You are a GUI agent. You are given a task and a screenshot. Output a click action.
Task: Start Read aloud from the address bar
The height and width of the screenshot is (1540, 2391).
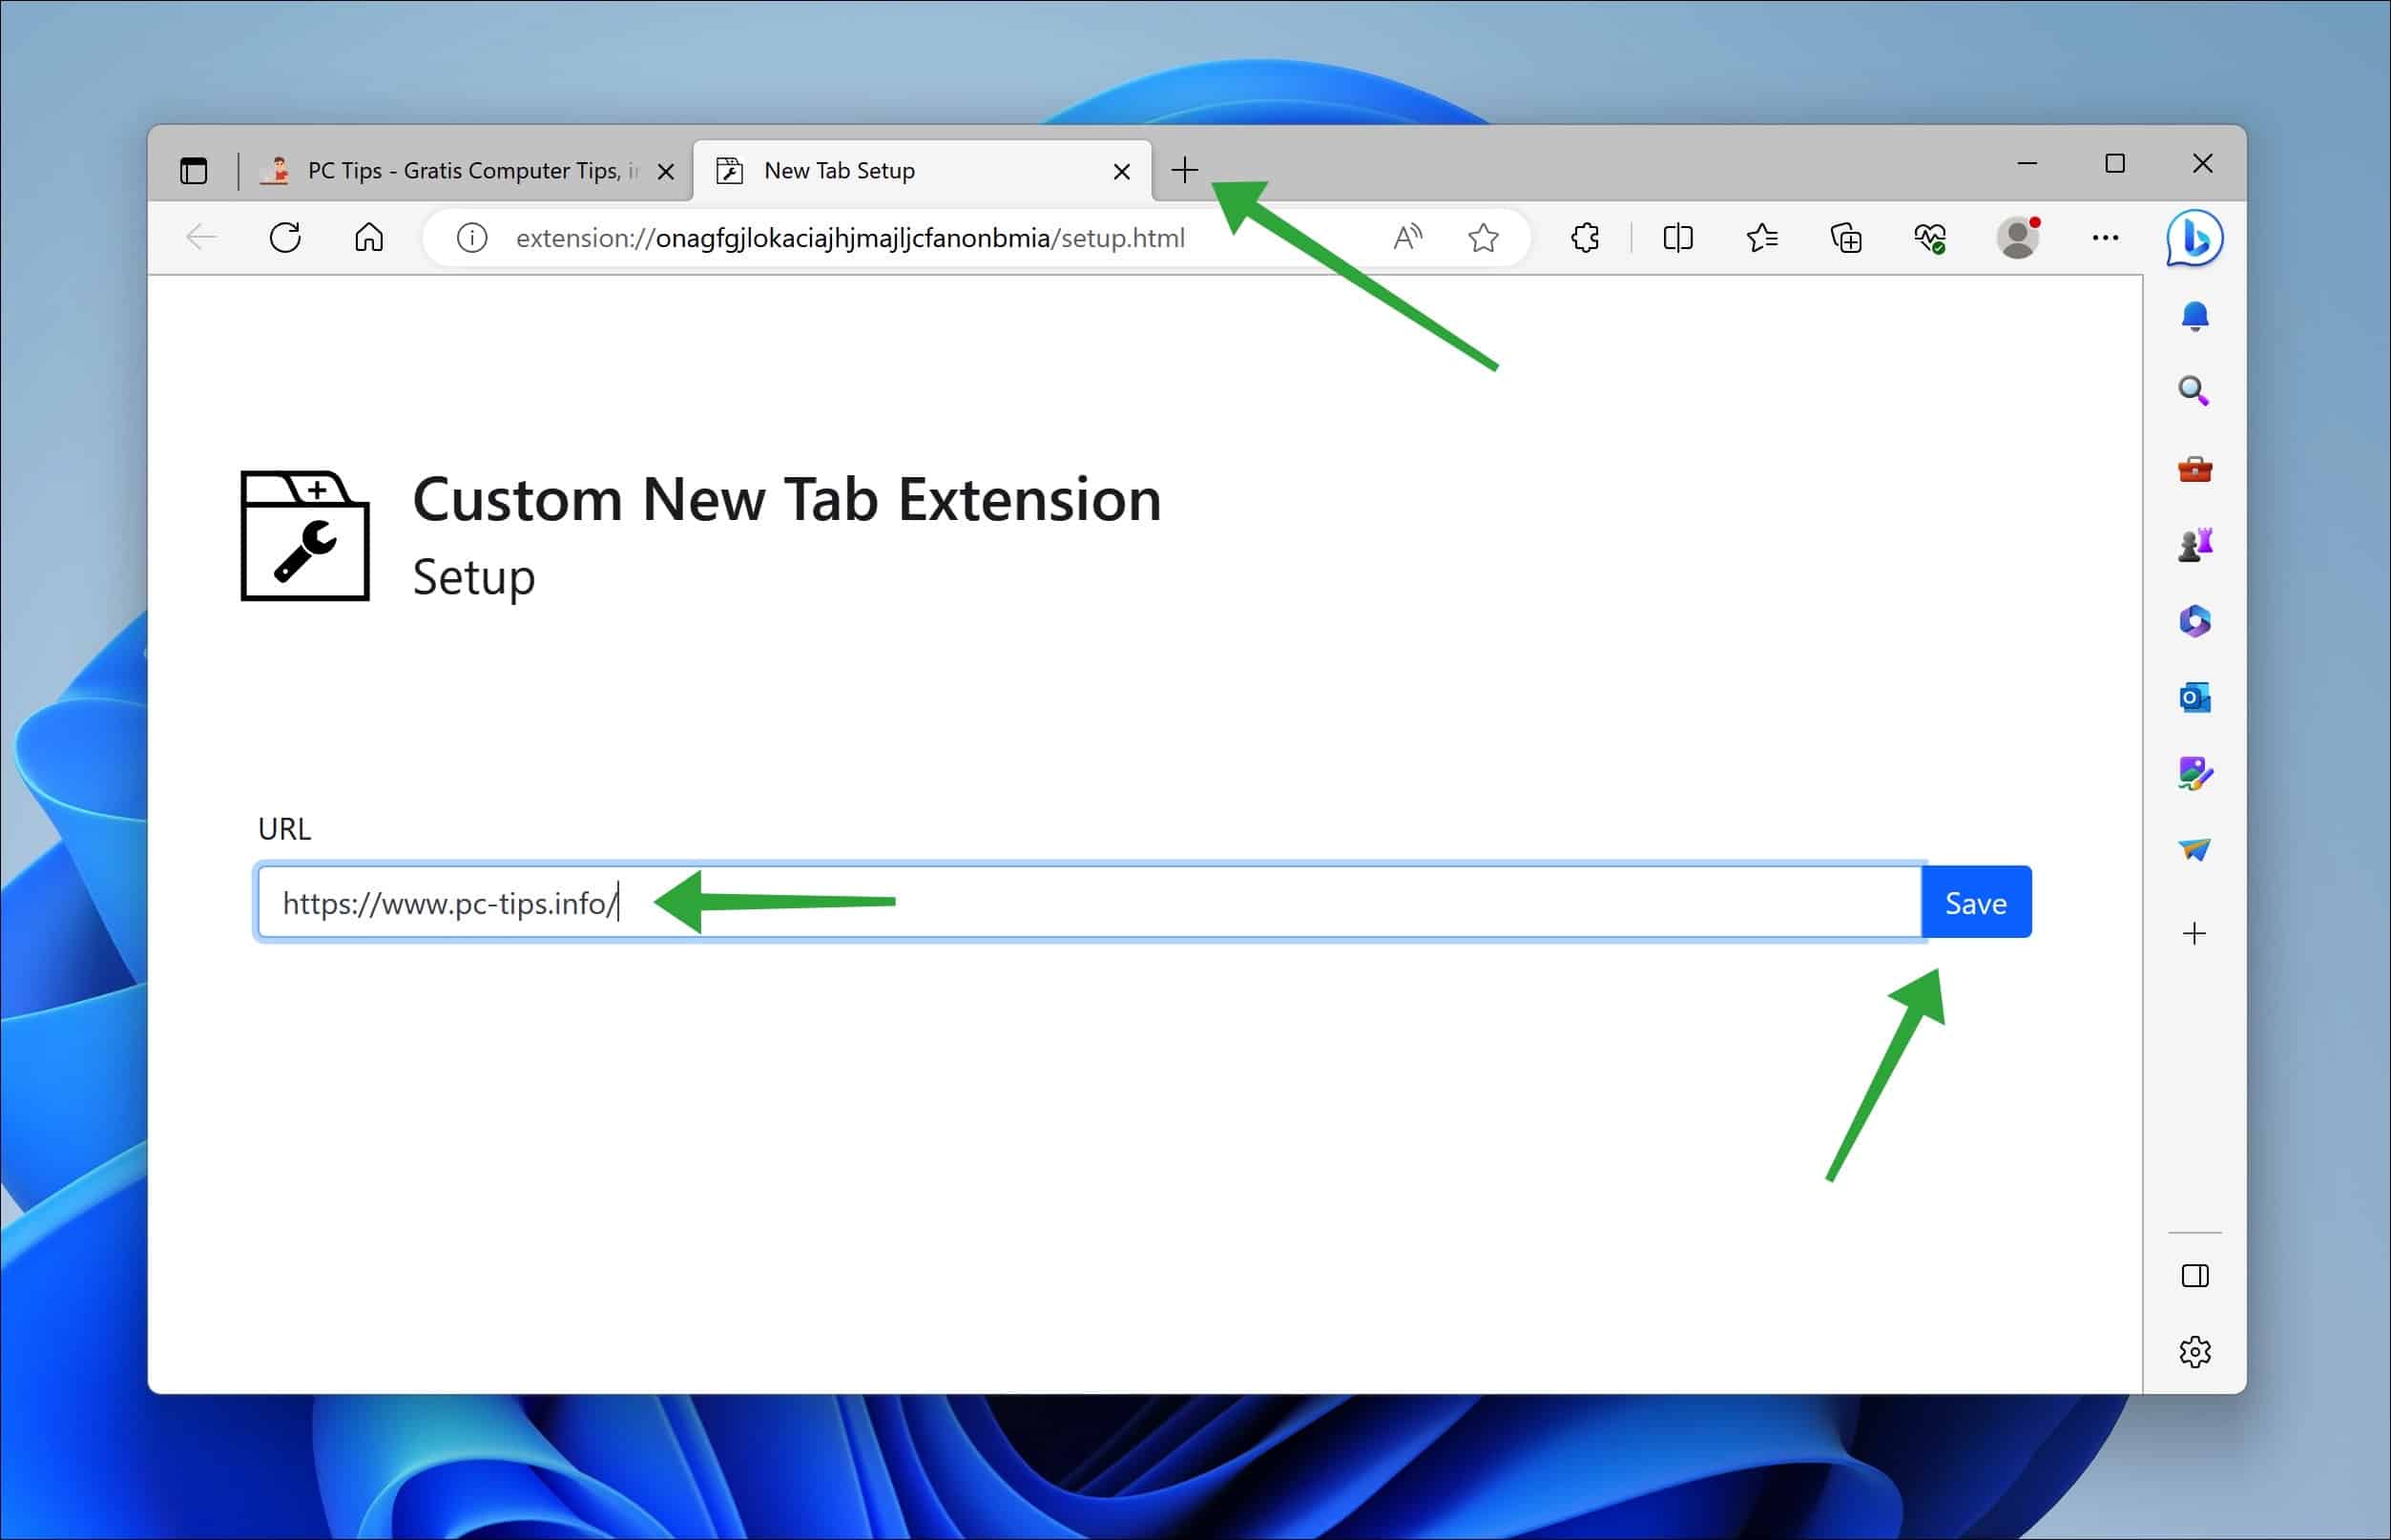[x=1407, y=237]
